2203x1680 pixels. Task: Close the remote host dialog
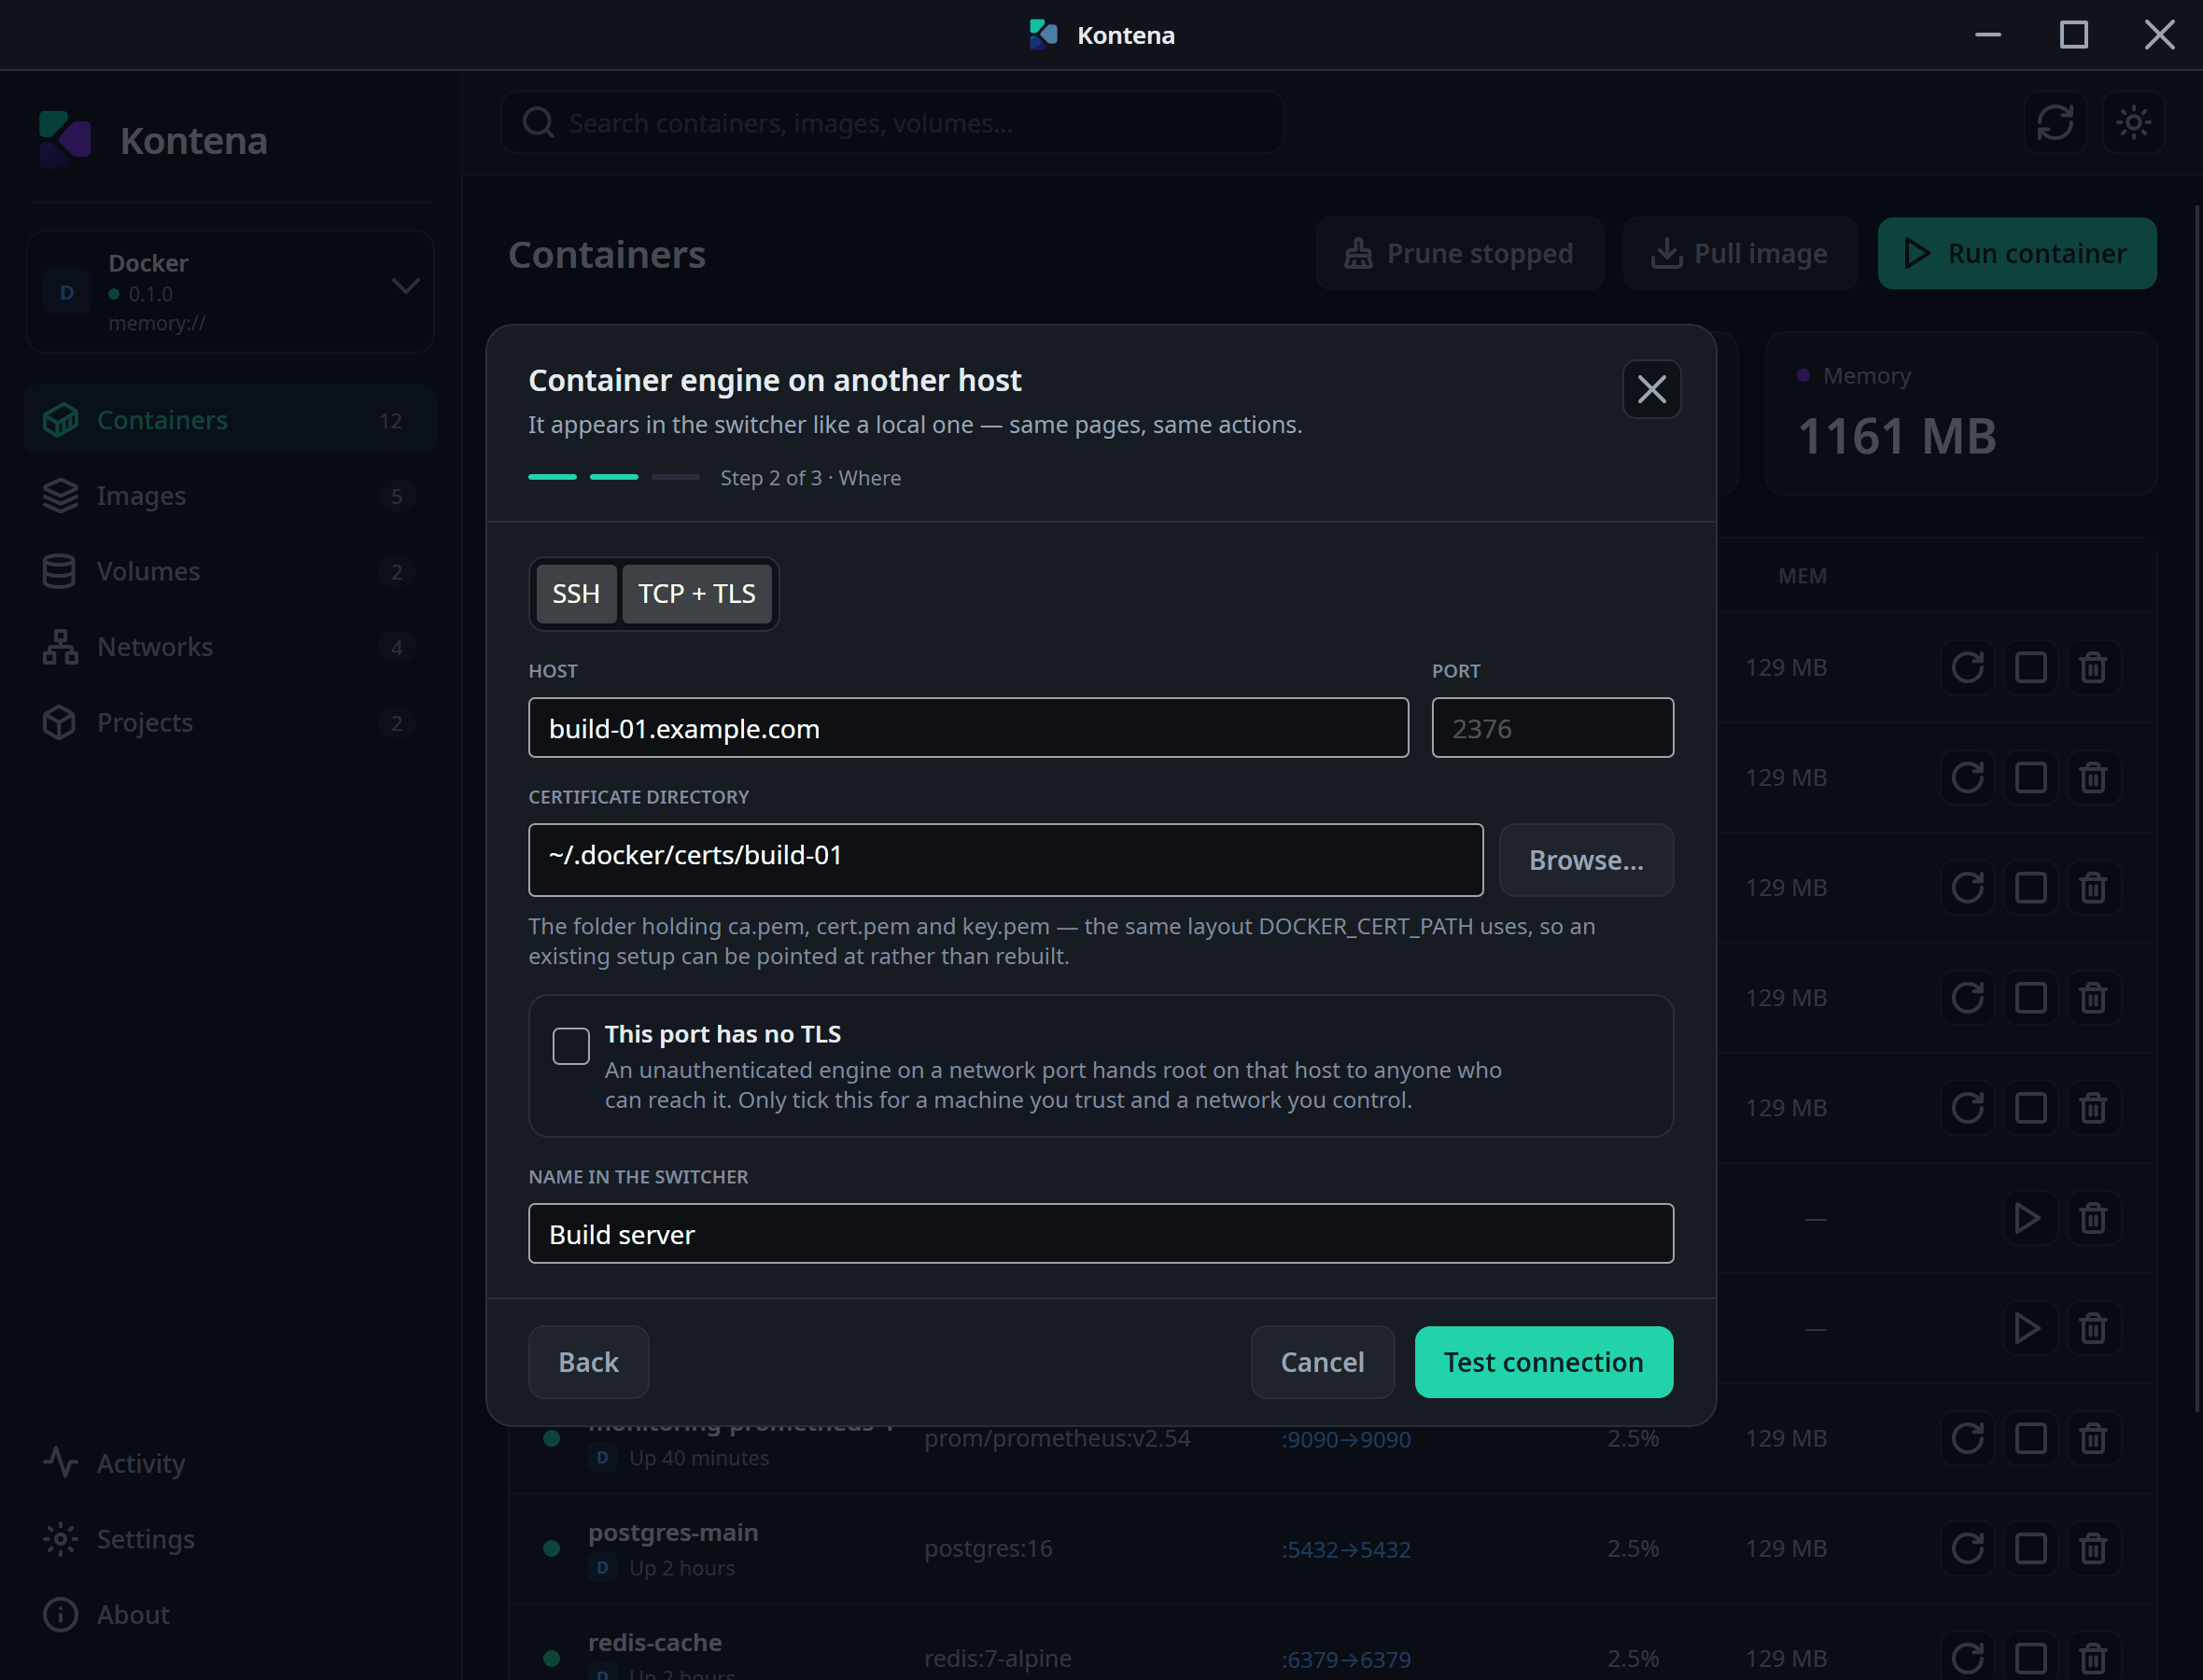pyautogui.click(x=1651, y=389)
